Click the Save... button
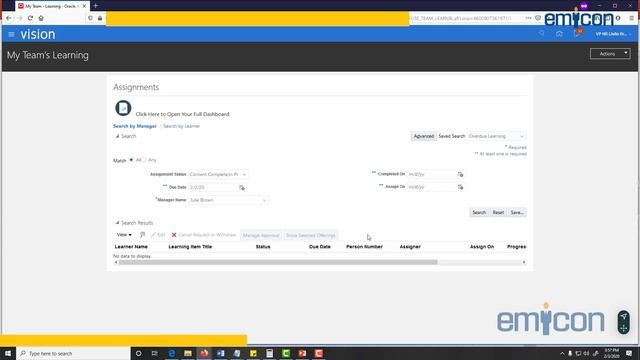The width and height of the screenshot is (640, 360). [x=517, y=213]
